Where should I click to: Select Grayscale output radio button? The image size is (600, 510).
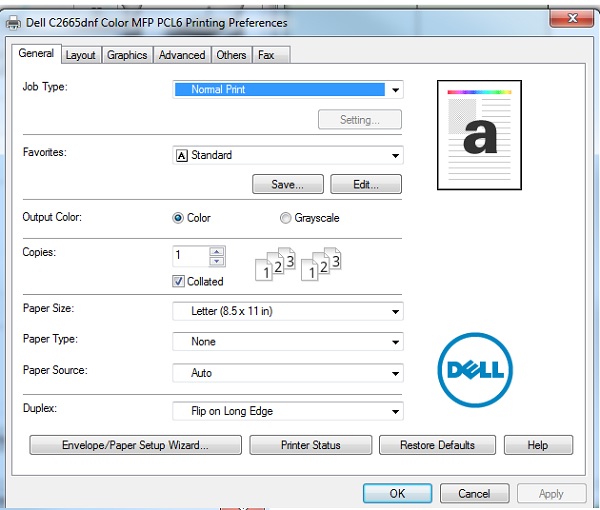point(285,218)
